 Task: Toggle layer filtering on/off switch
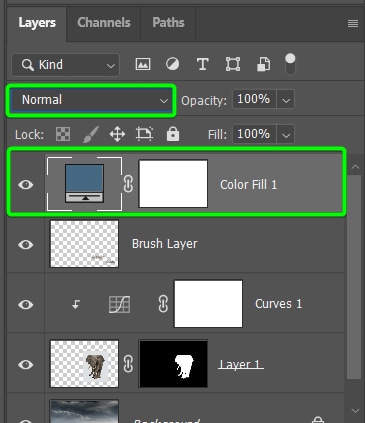pyautogui.click(x=290, y=64)
